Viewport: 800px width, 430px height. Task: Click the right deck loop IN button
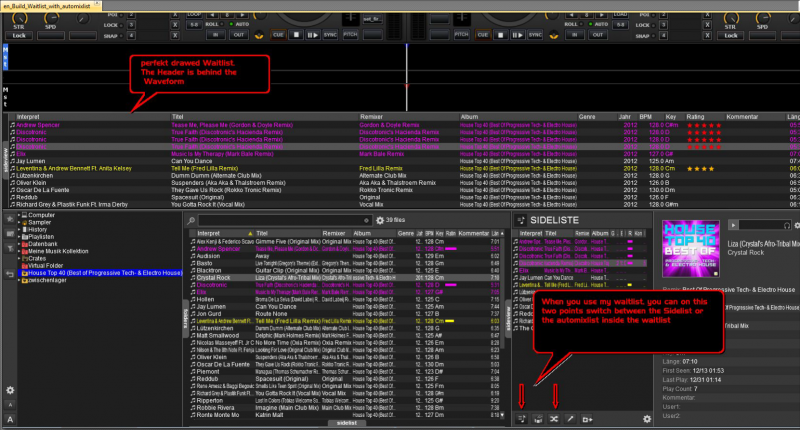pos(574,35)
